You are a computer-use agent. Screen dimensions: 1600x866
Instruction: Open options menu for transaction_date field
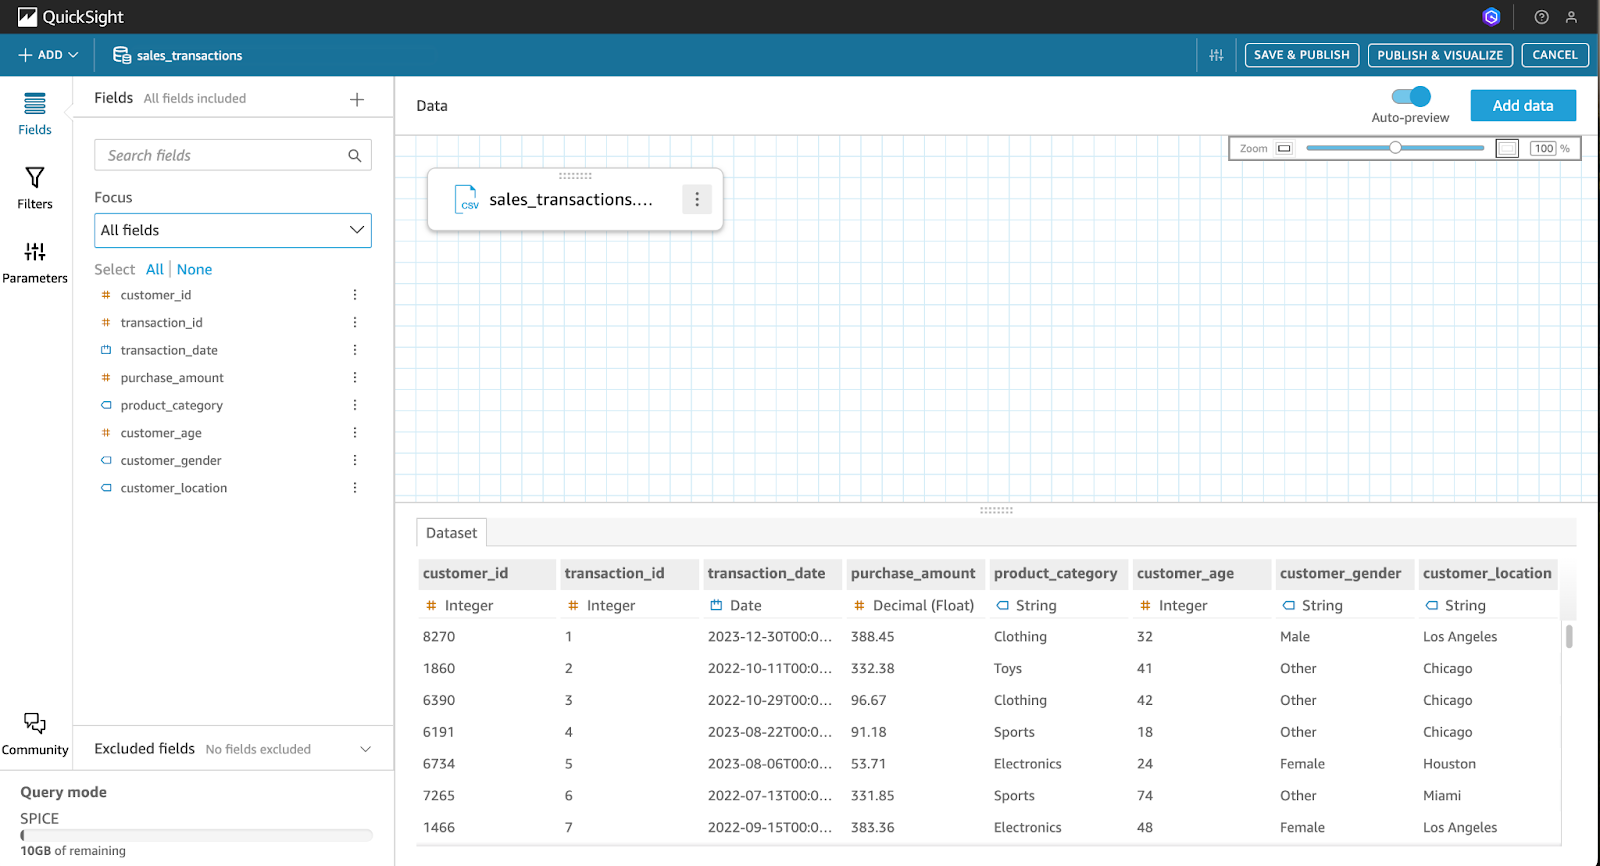(354, 350)
